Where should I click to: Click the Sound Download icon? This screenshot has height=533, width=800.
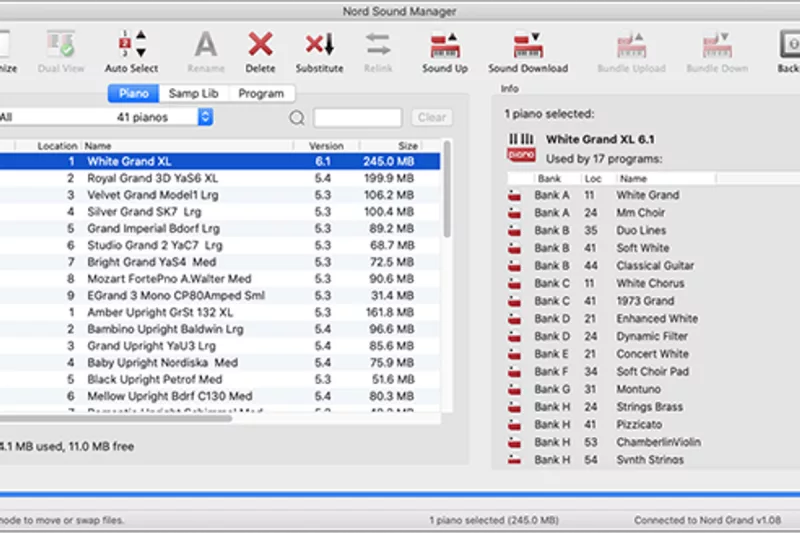tap(527, 45)
